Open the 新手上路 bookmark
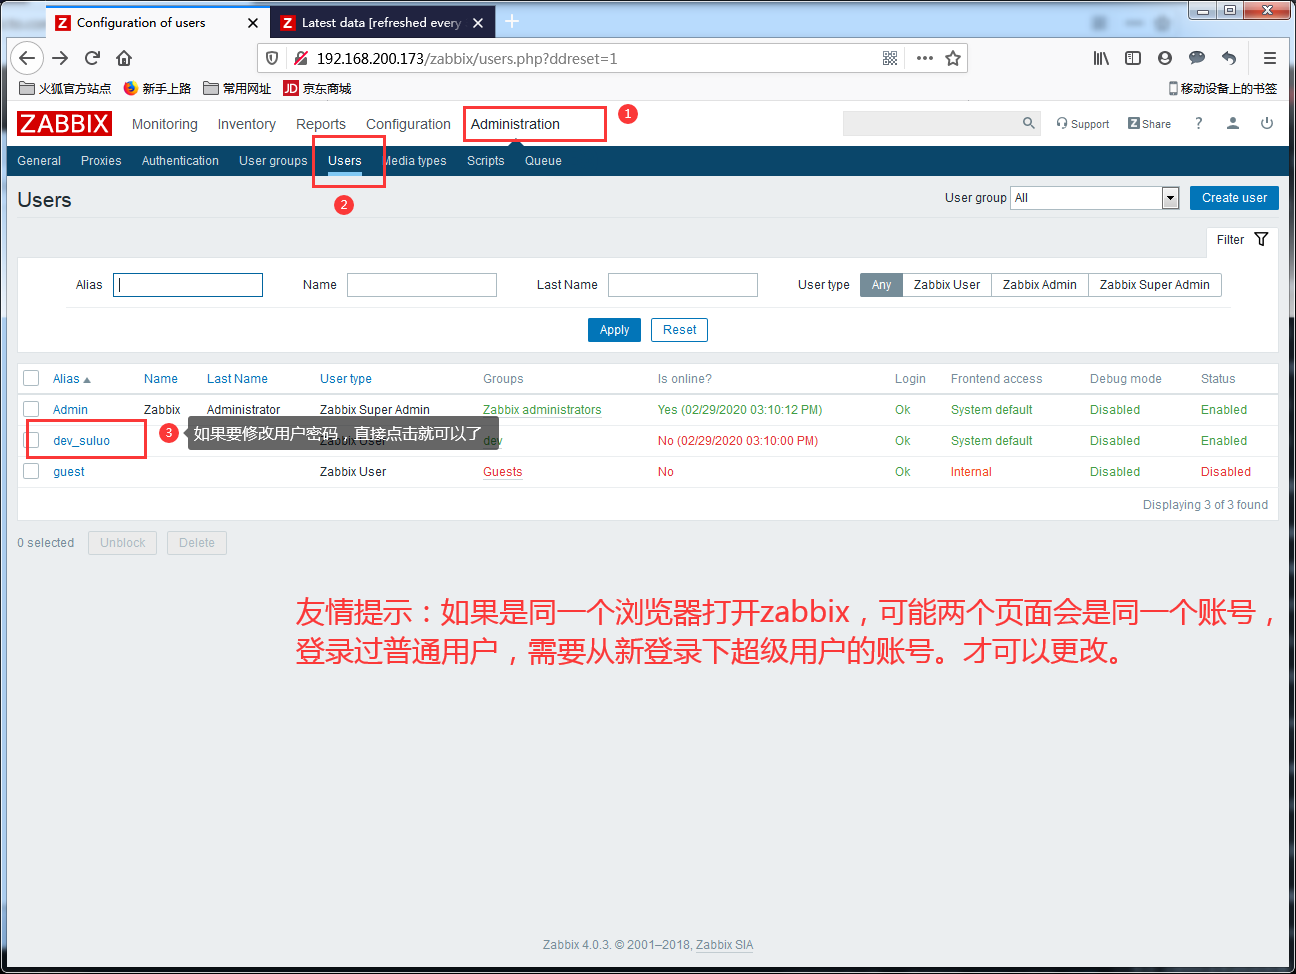Image resolution: width=1296 pixels, height=974 pixels. tap(157, 88)
